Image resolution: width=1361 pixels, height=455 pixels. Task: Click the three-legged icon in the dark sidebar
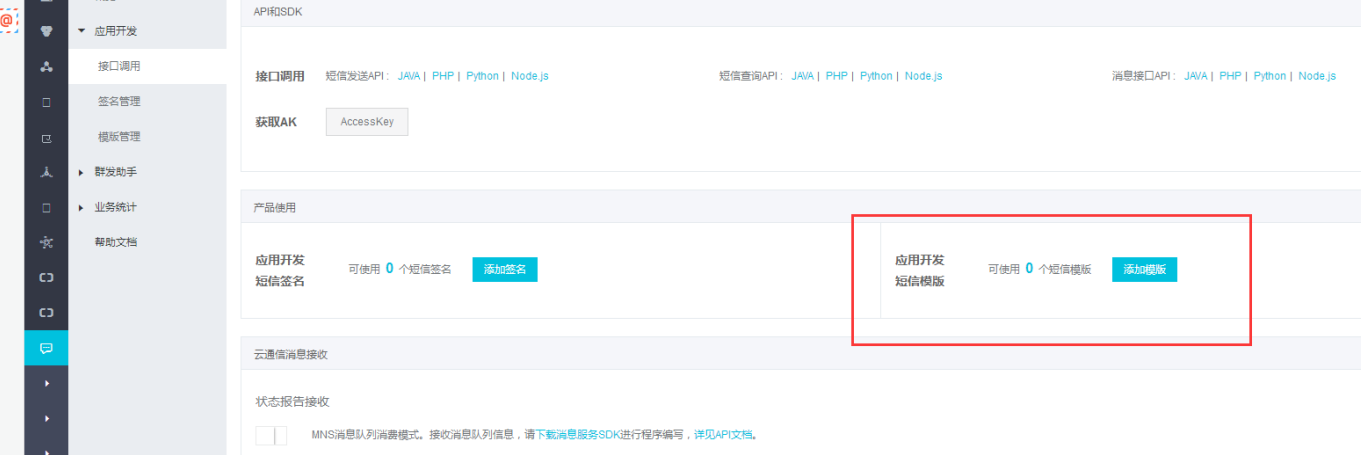pyautogui.click(x=46, y=172)
